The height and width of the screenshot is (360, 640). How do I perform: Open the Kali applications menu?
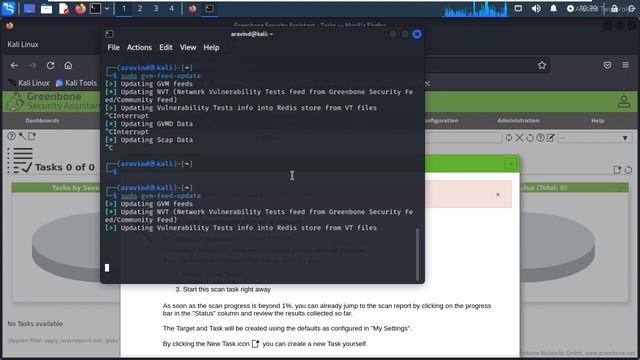click(x=8, y=8)
